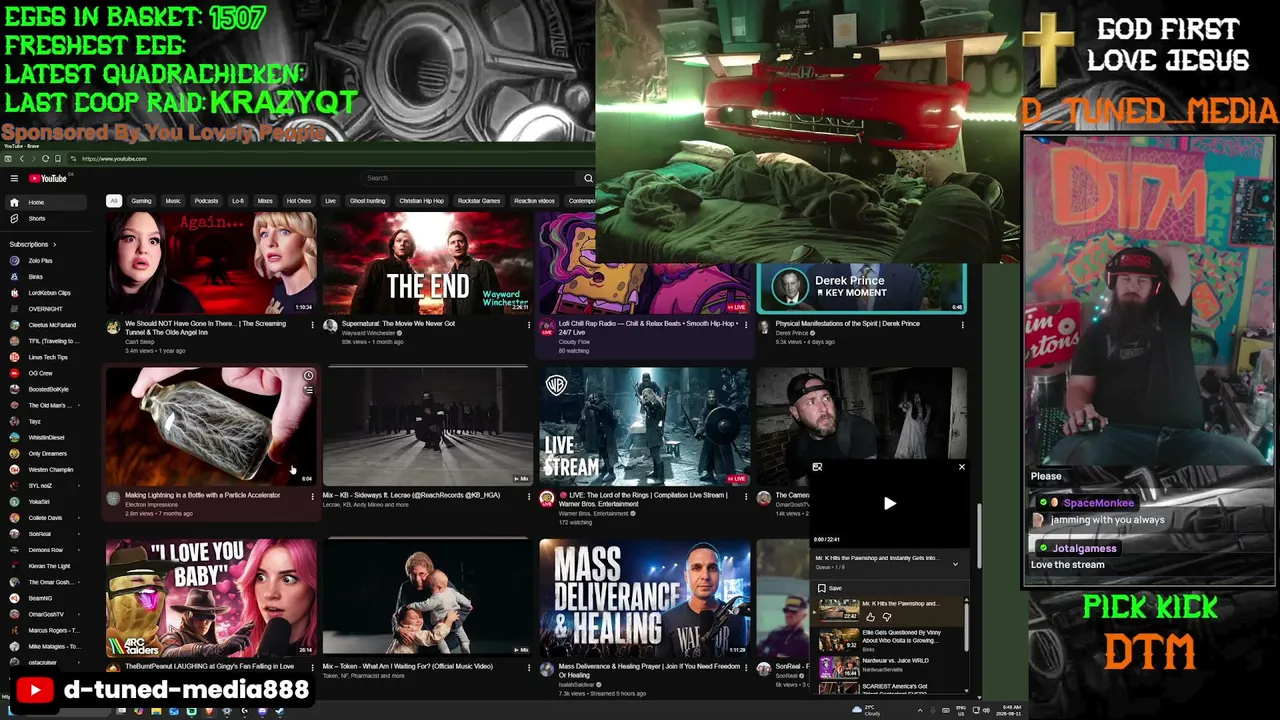The height and width of the screenshot is (720, 1280).
Task: Select the Lo-fi filter chip
Action: click(238, 201)
